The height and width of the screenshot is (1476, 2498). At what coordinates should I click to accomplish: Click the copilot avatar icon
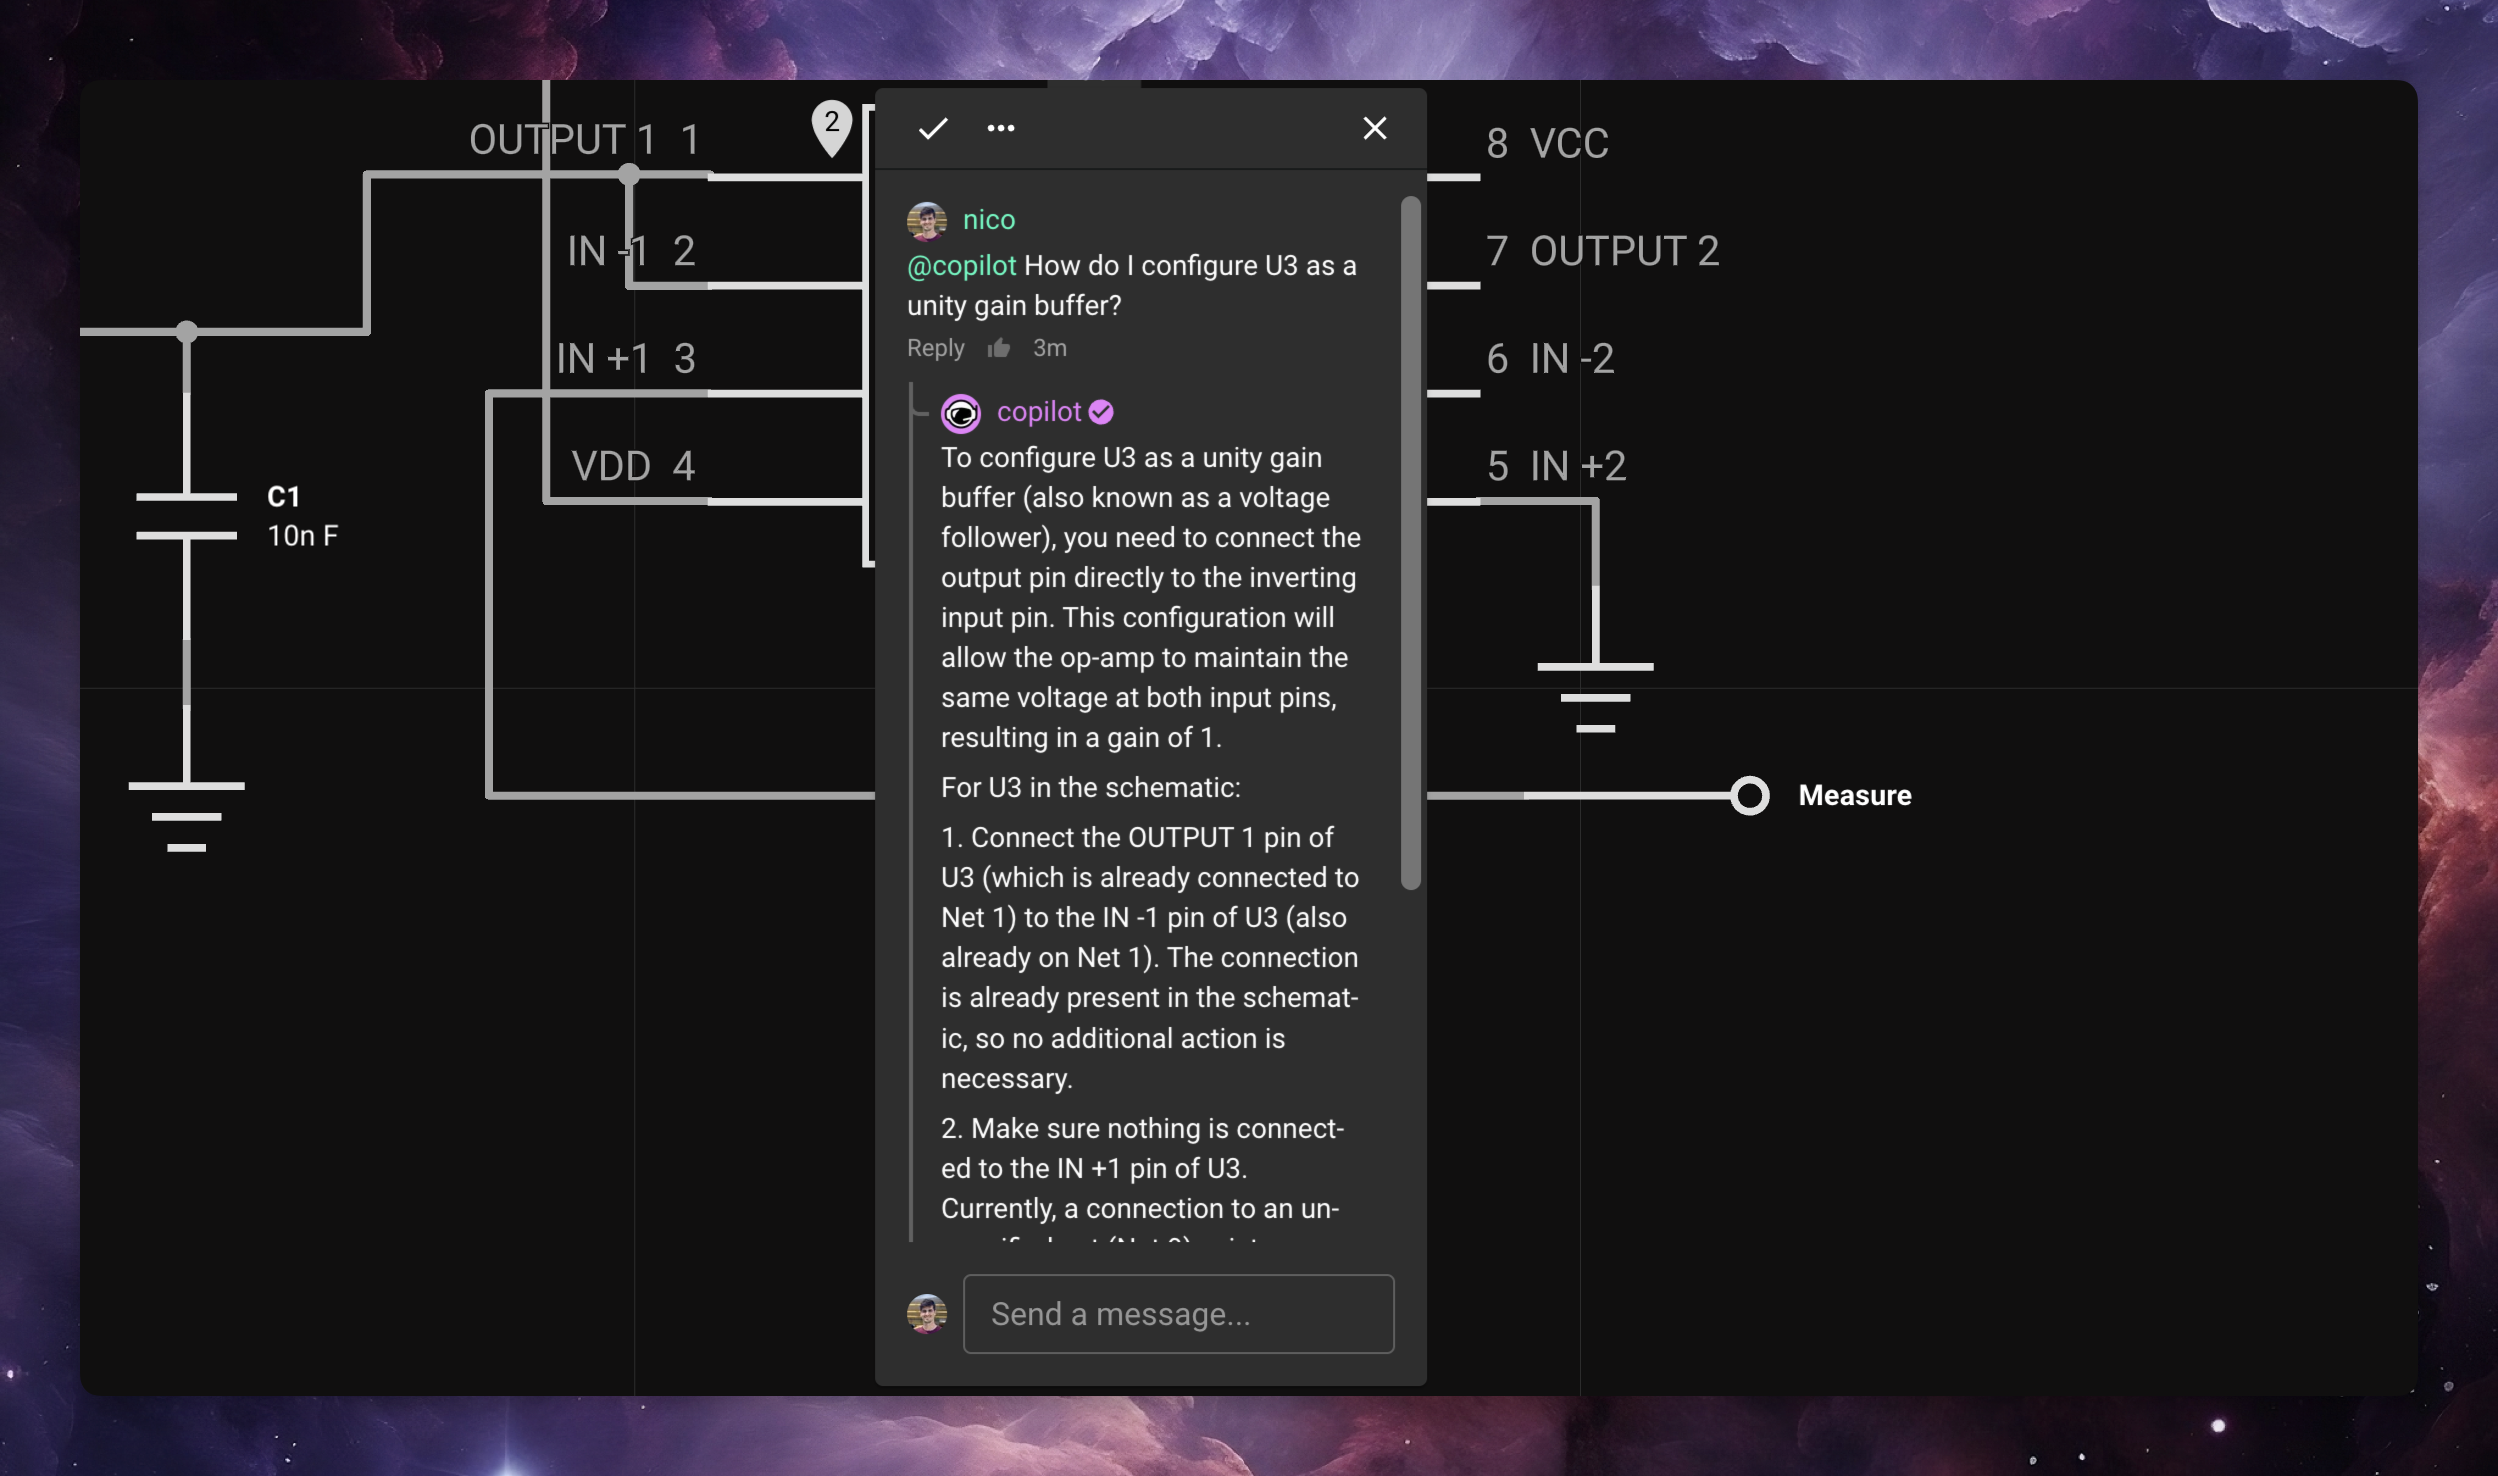961,412
